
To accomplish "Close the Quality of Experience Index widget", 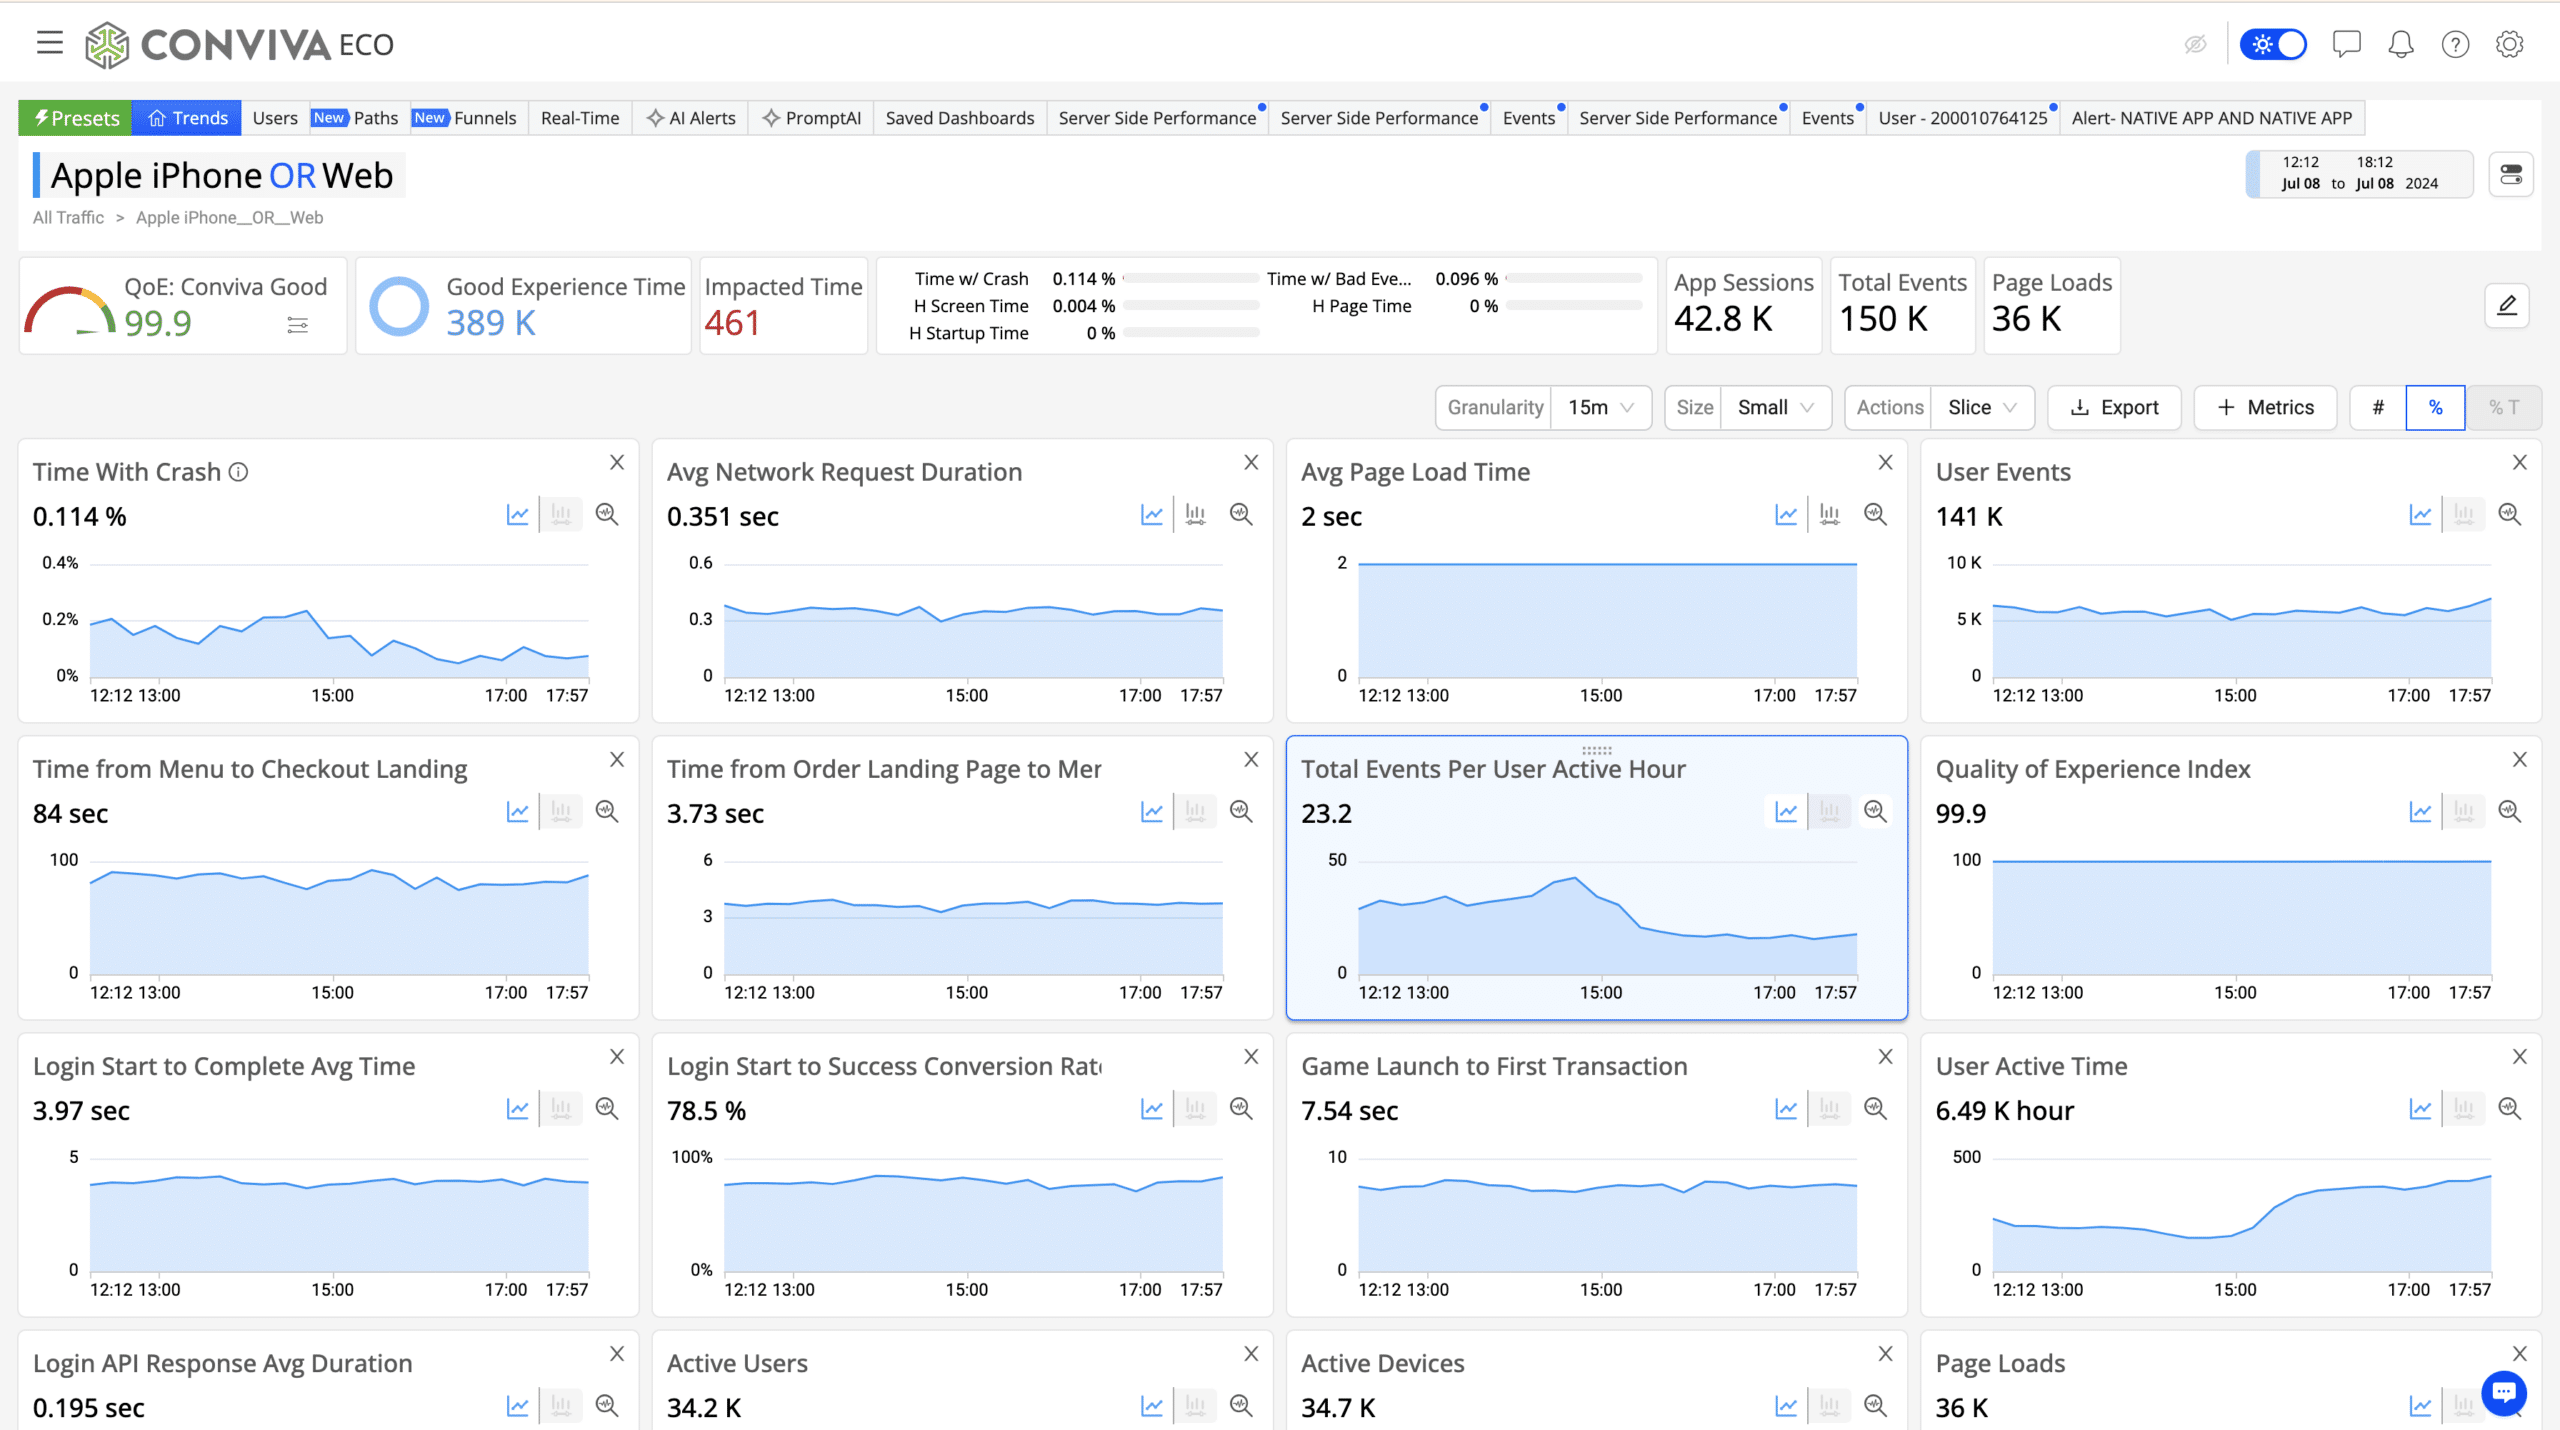I will coord(2520,759).
